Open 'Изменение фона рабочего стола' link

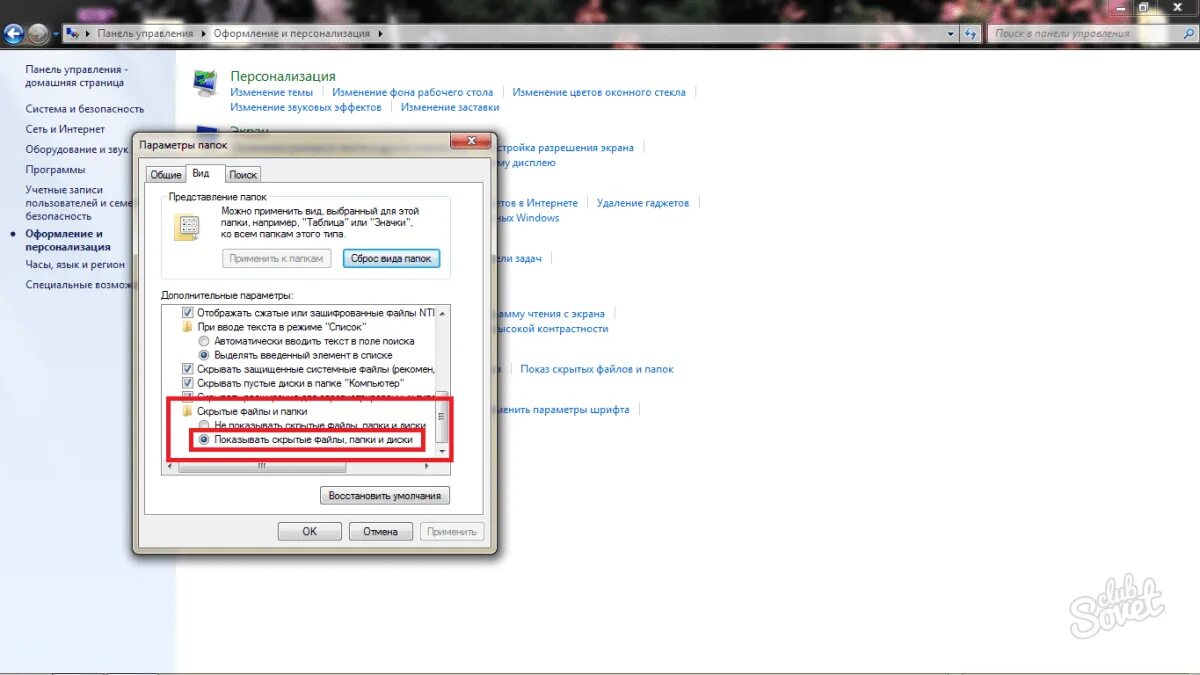[412, 92]
